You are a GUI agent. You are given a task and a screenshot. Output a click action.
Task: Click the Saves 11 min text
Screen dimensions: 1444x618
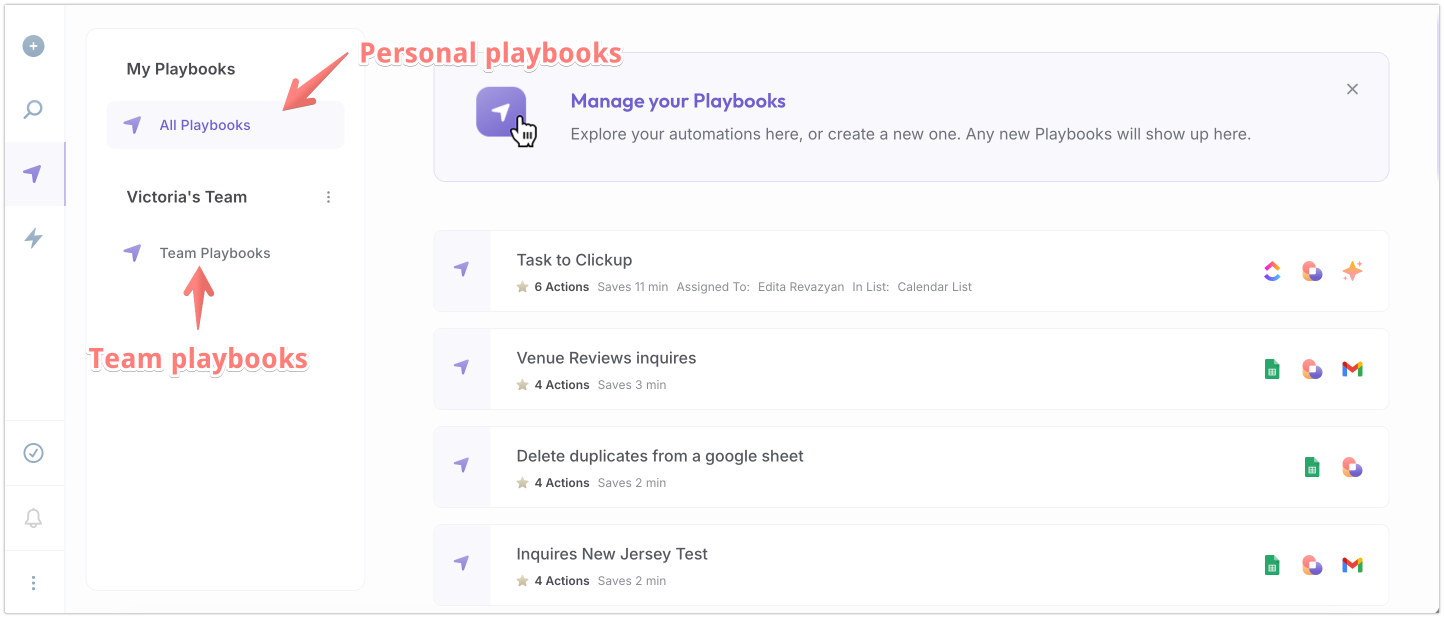pos(633,287)
